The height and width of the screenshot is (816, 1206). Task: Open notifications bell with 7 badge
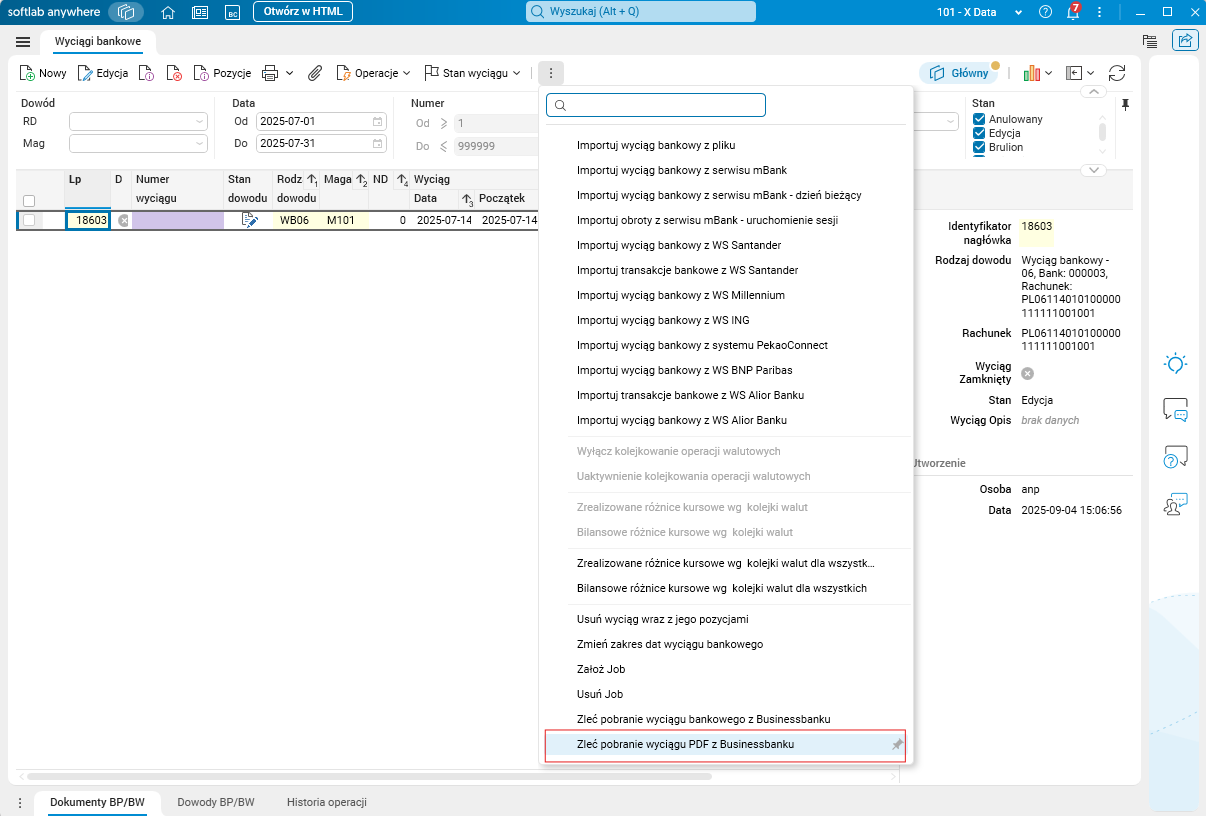[x=1073, y=12]
